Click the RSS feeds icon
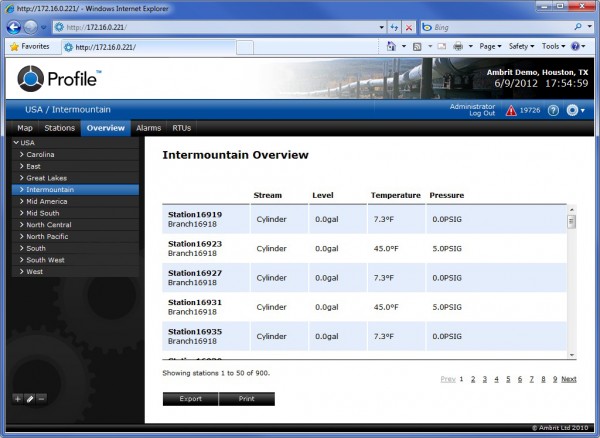The width and height of the screenshot is (600, 438). tap(417, 47)
